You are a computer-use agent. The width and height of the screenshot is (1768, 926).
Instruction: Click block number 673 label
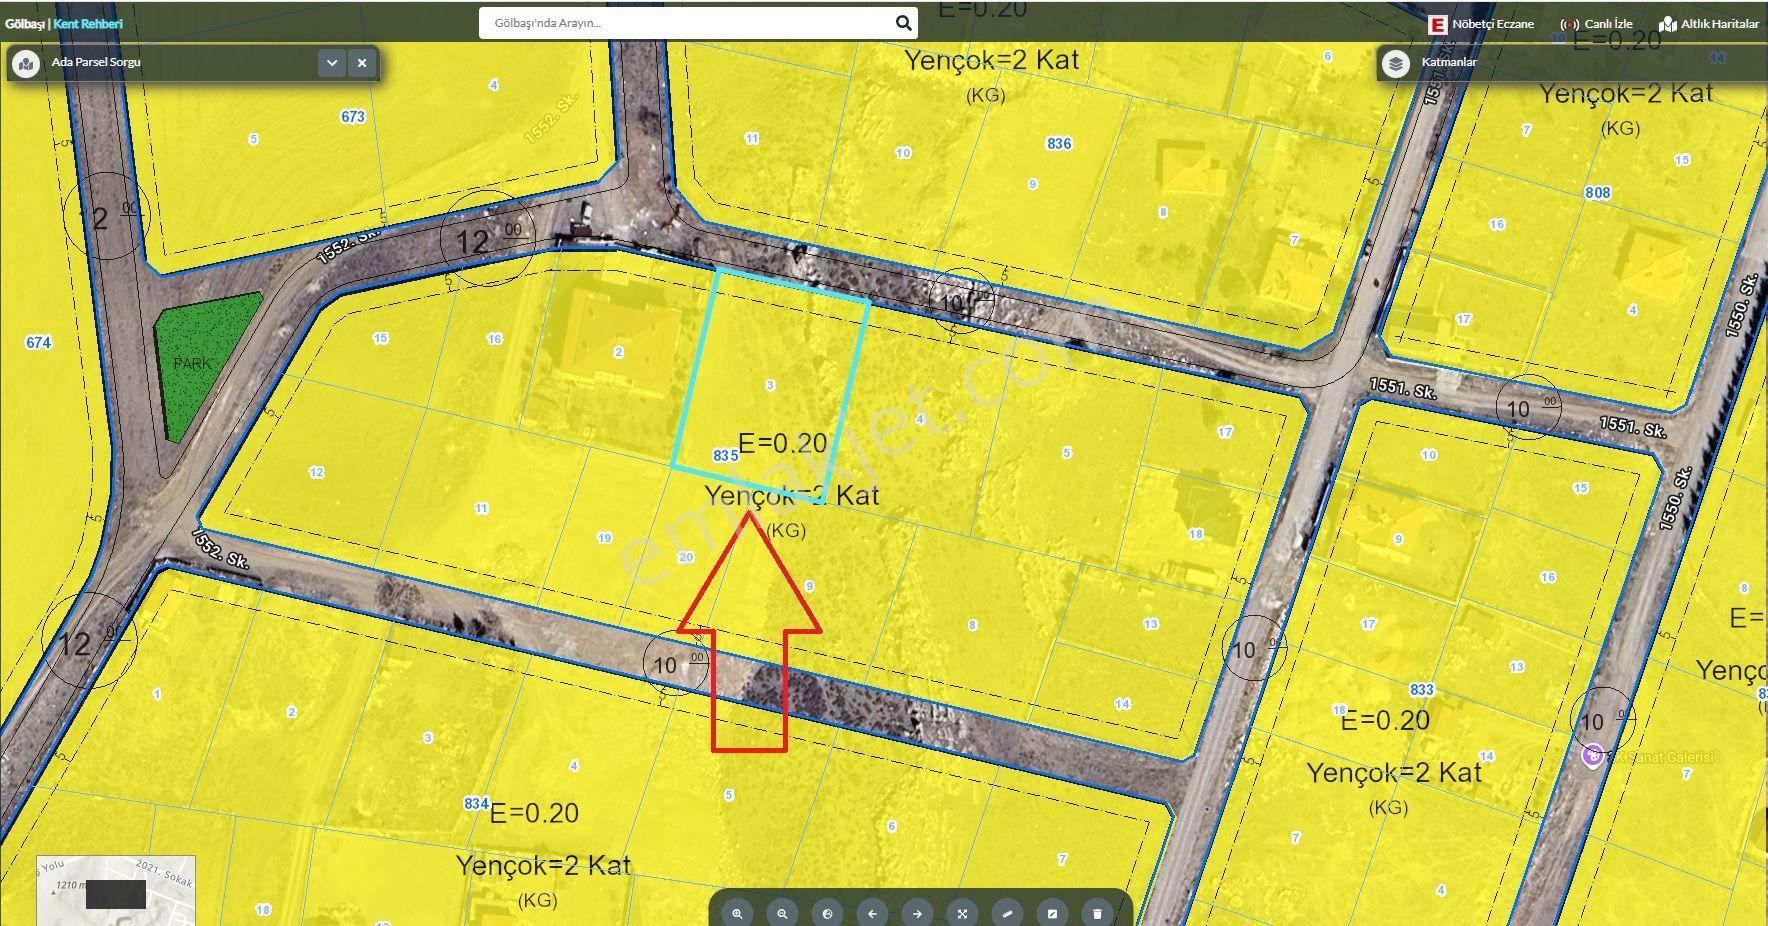pos(353,116)
